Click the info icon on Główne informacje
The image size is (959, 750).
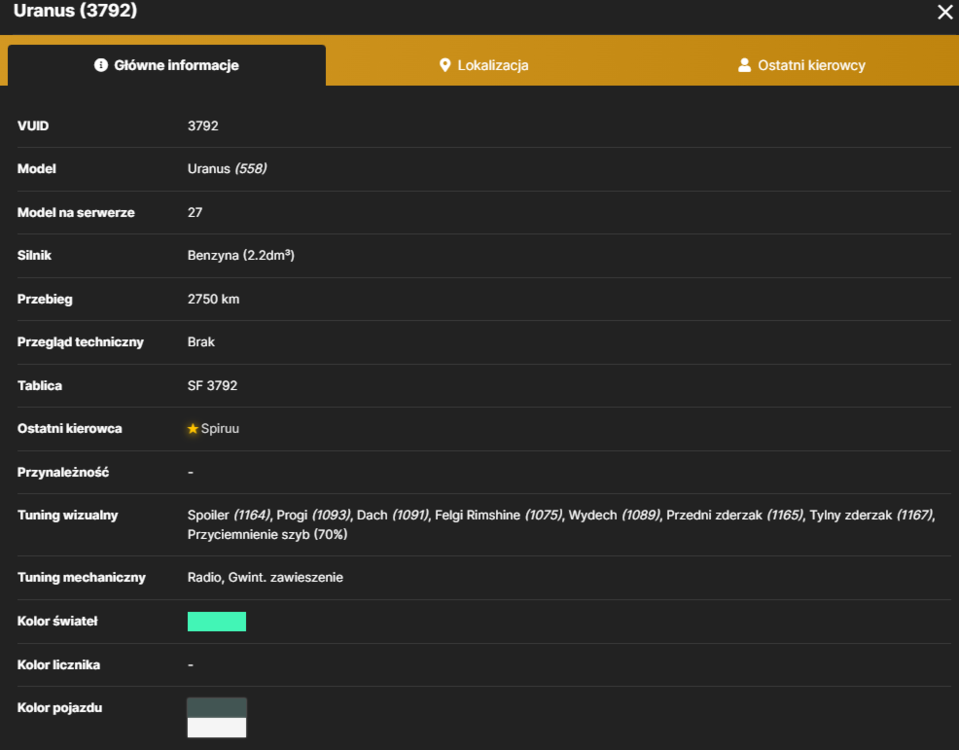coord(101,65)
